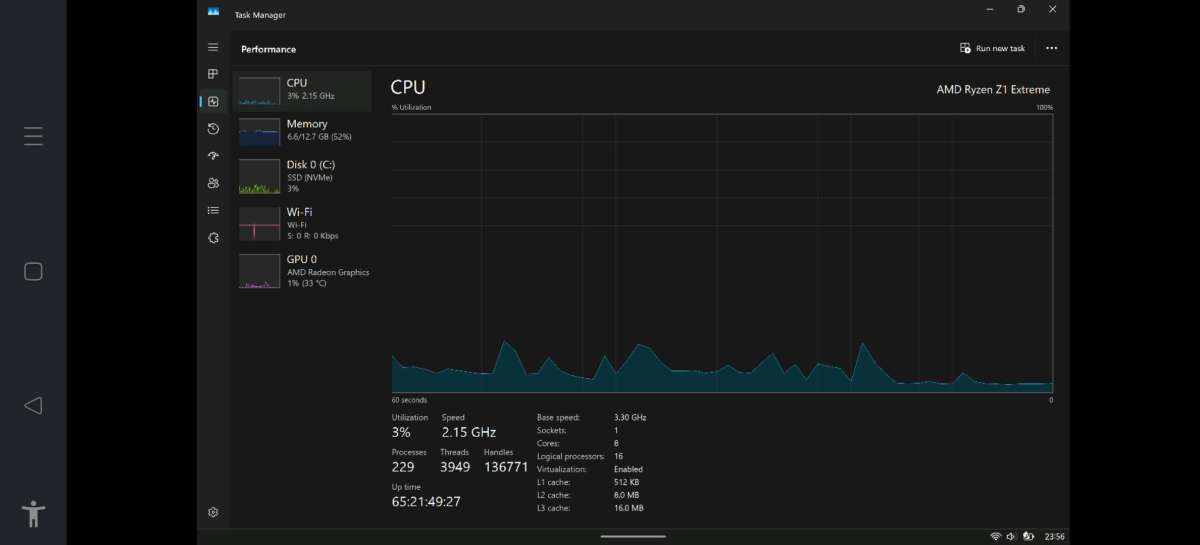This screenshot has width=1200, height=545.
Task: Select the Memory performance entry
Action: pyautogui.click(x=302, y=130)
